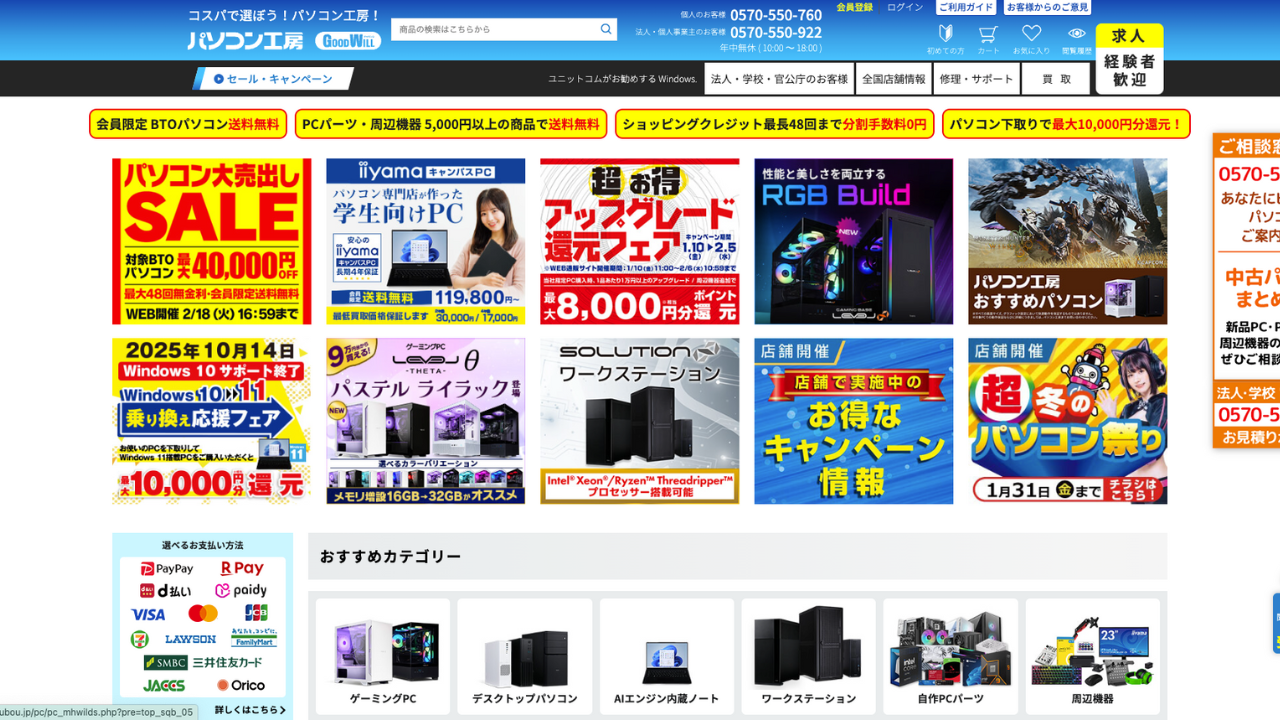Select the d払い payment icon

pos(166,592)
